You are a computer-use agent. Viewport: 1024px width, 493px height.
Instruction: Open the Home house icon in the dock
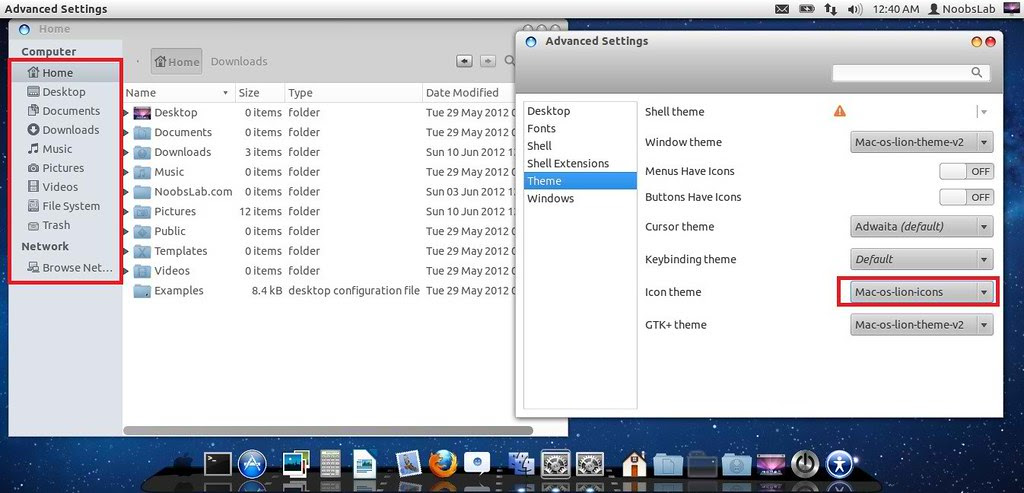click(x=633, y=464)
